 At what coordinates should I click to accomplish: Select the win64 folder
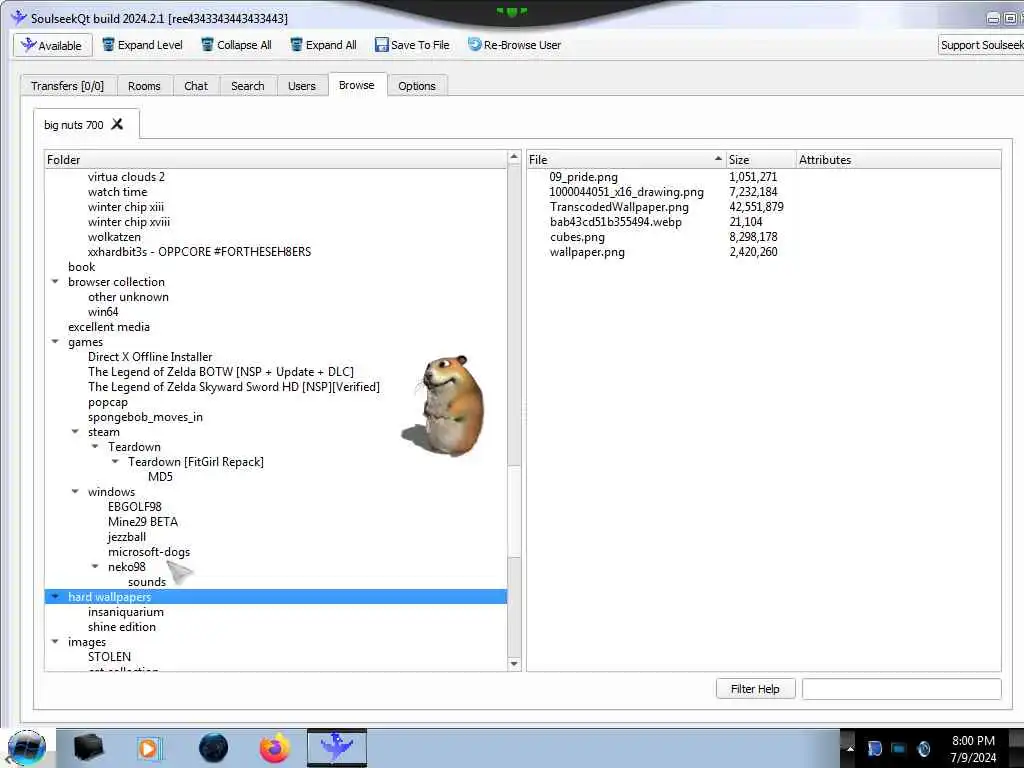coord(103,312)
